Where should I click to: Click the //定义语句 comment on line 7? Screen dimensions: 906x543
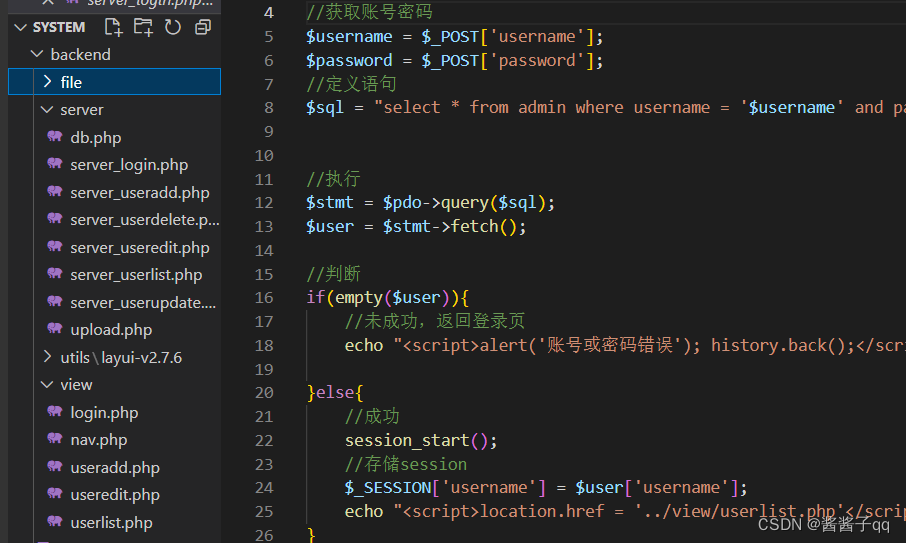[351, 84]
